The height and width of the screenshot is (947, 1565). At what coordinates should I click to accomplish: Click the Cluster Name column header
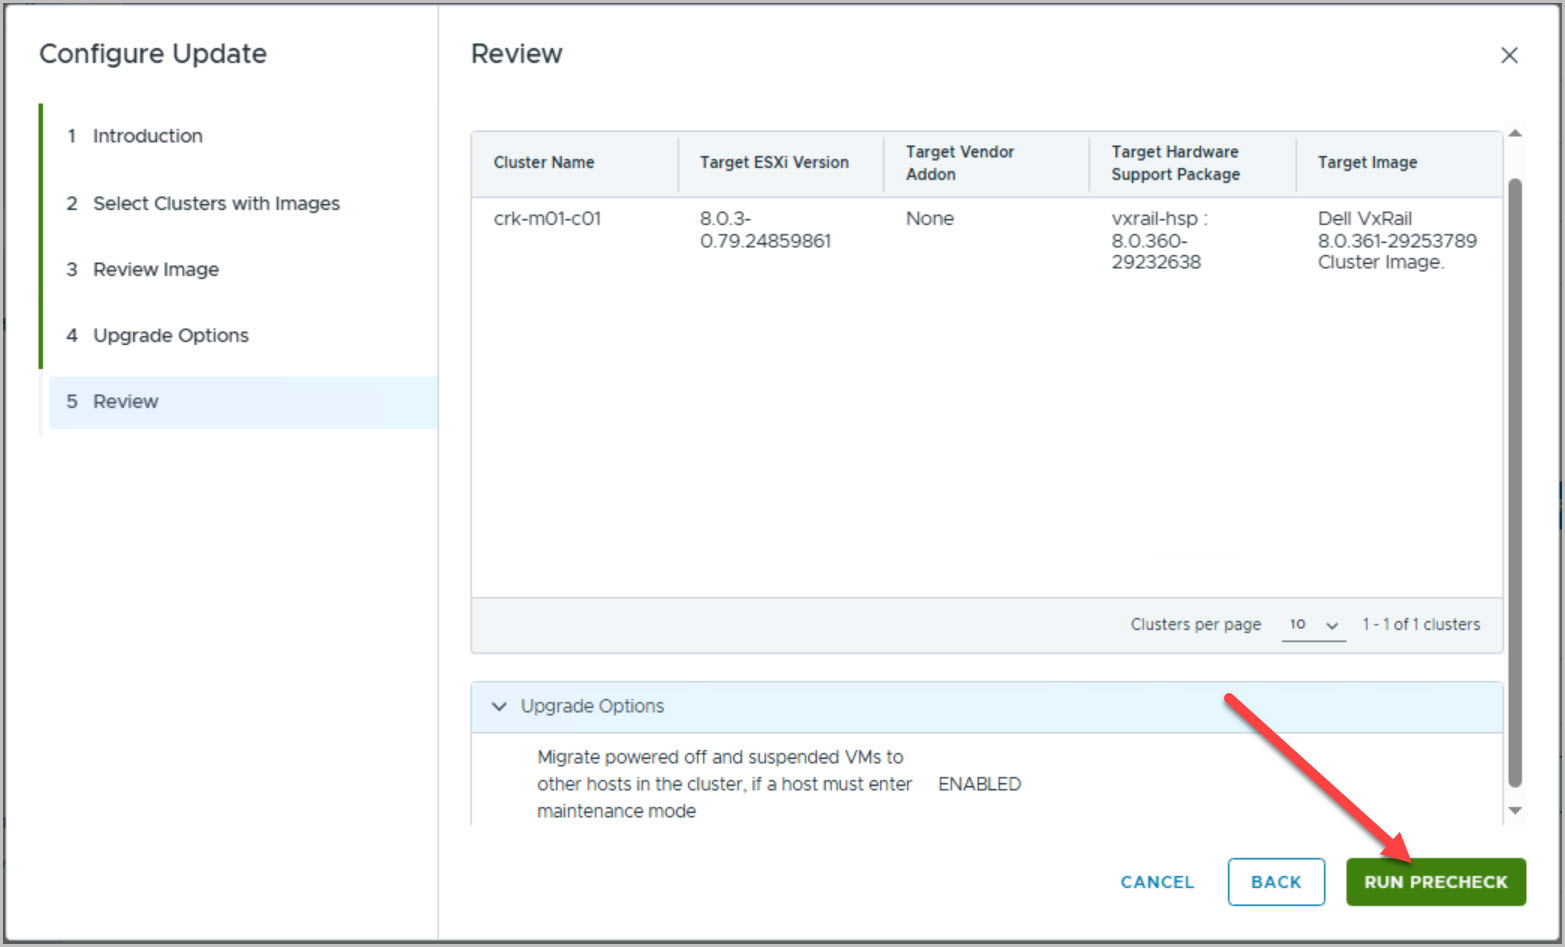[544, 162]
